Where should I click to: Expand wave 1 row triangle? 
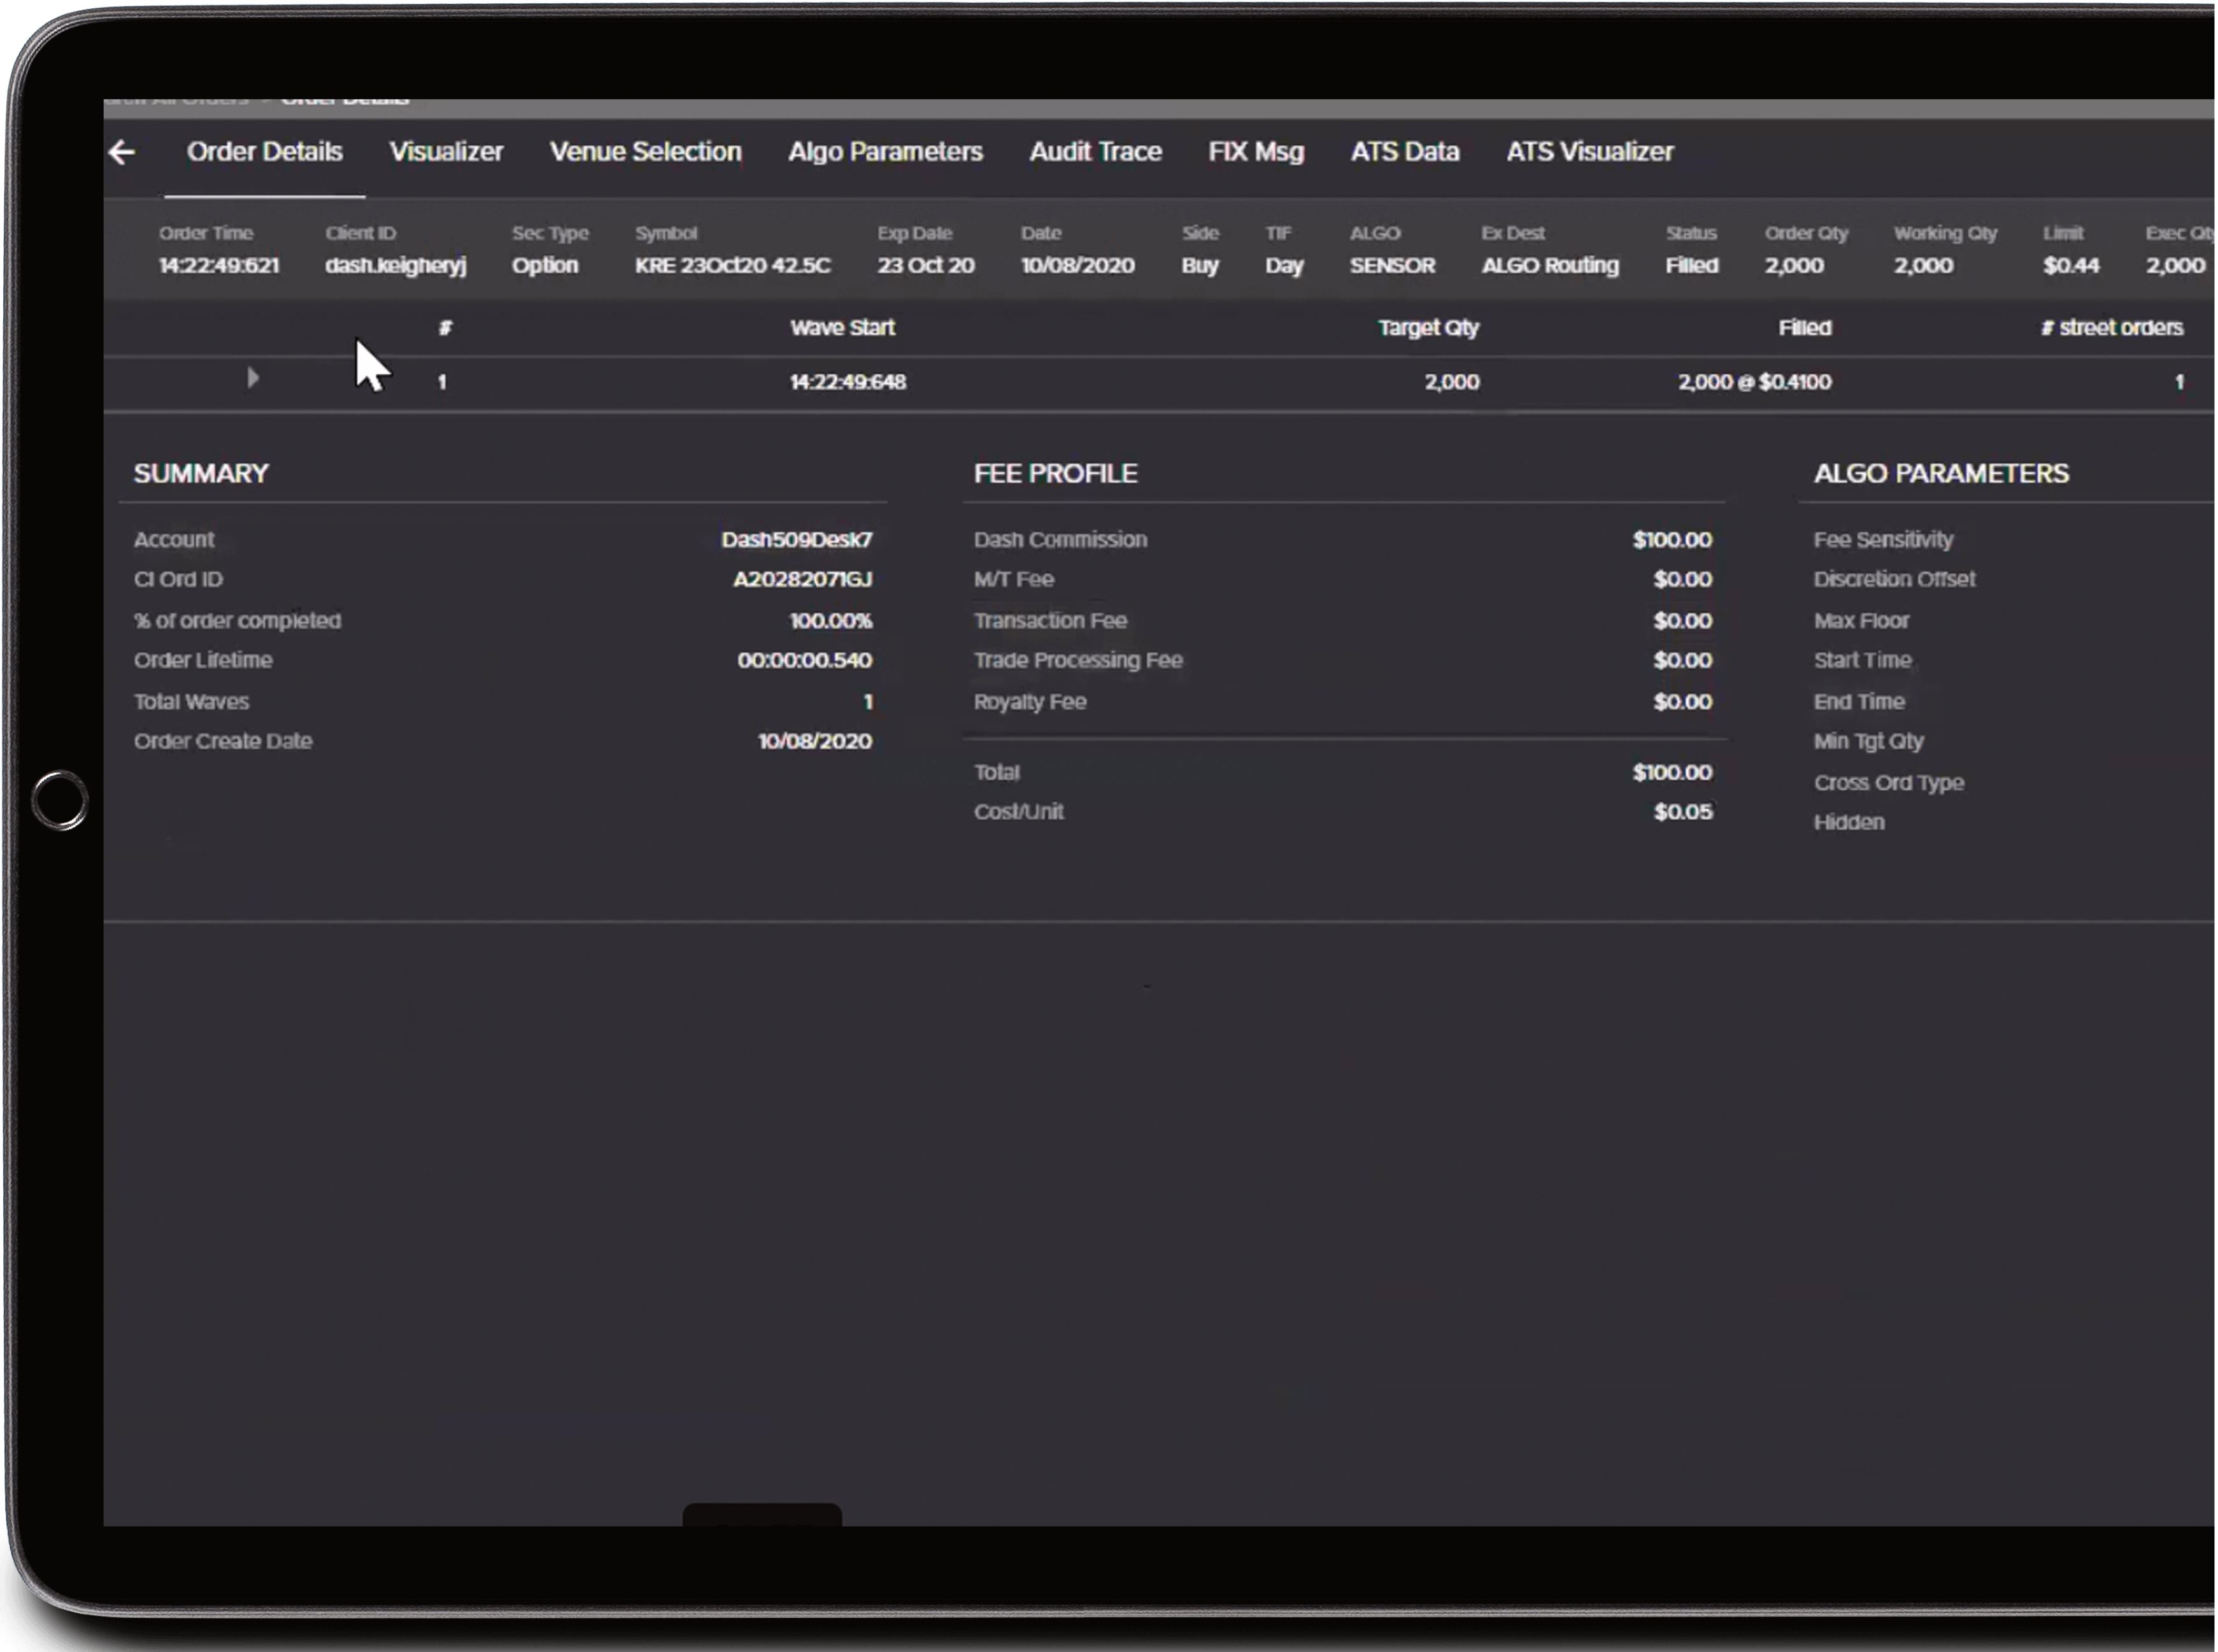253,378
